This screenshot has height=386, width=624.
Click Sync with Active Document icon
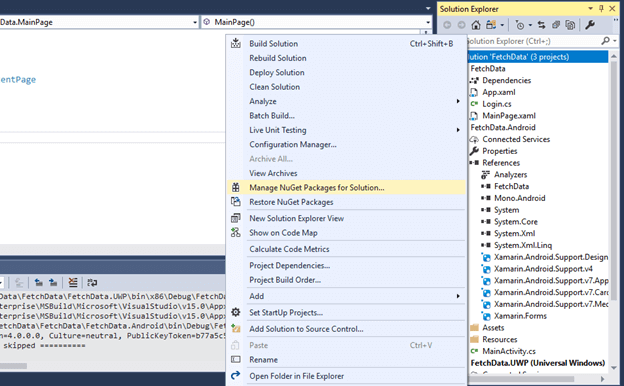[x=541, y=25]
